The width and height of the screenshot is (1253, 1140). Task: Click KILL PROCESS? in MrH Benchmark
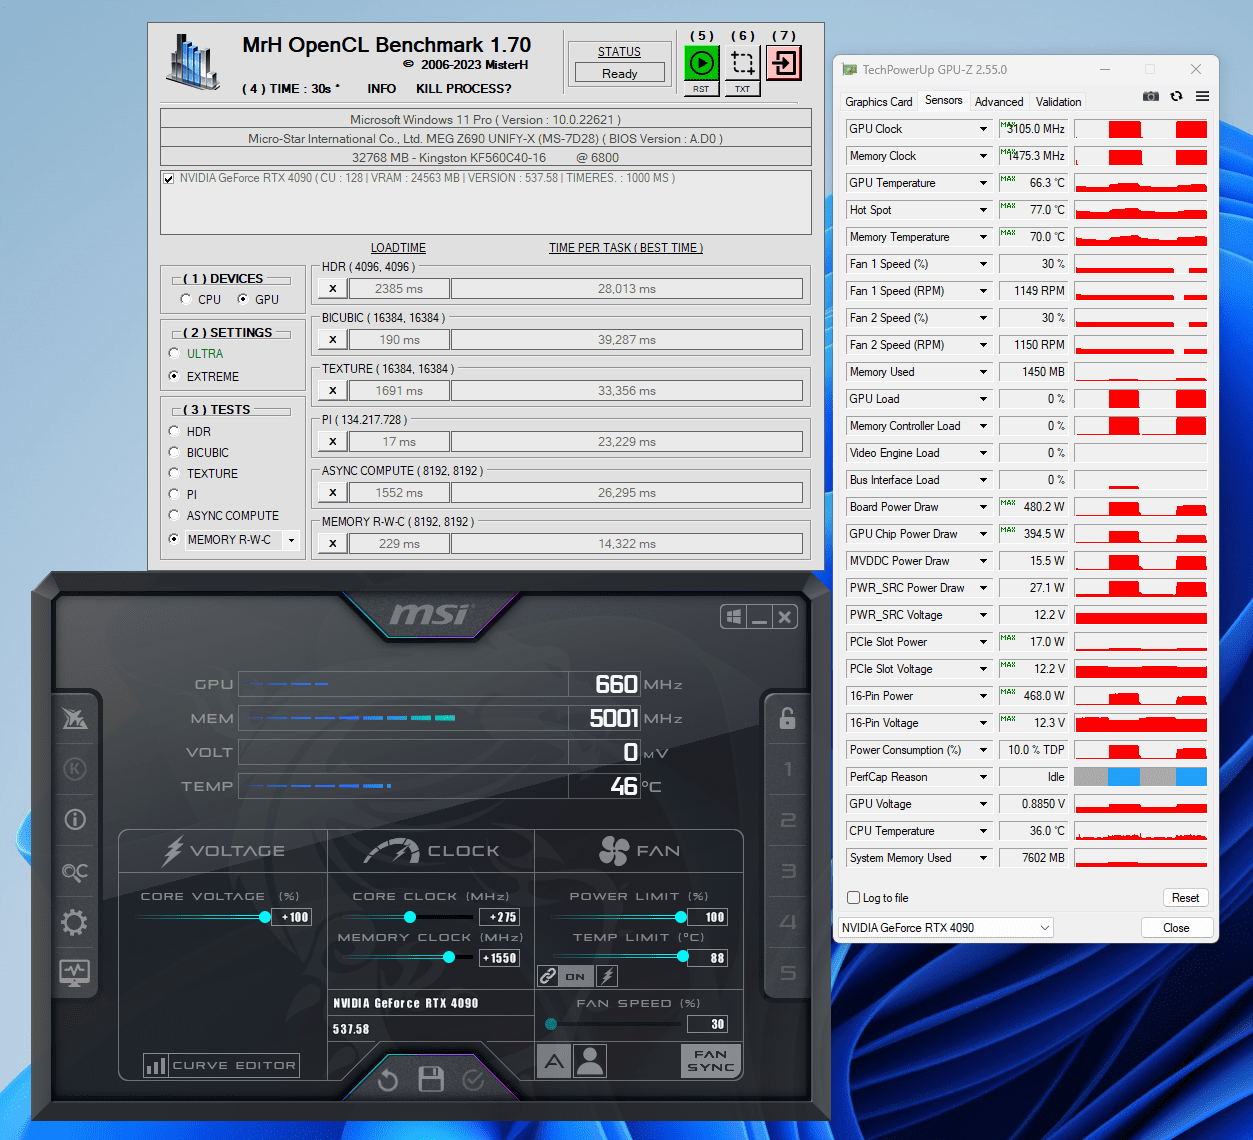464,89
